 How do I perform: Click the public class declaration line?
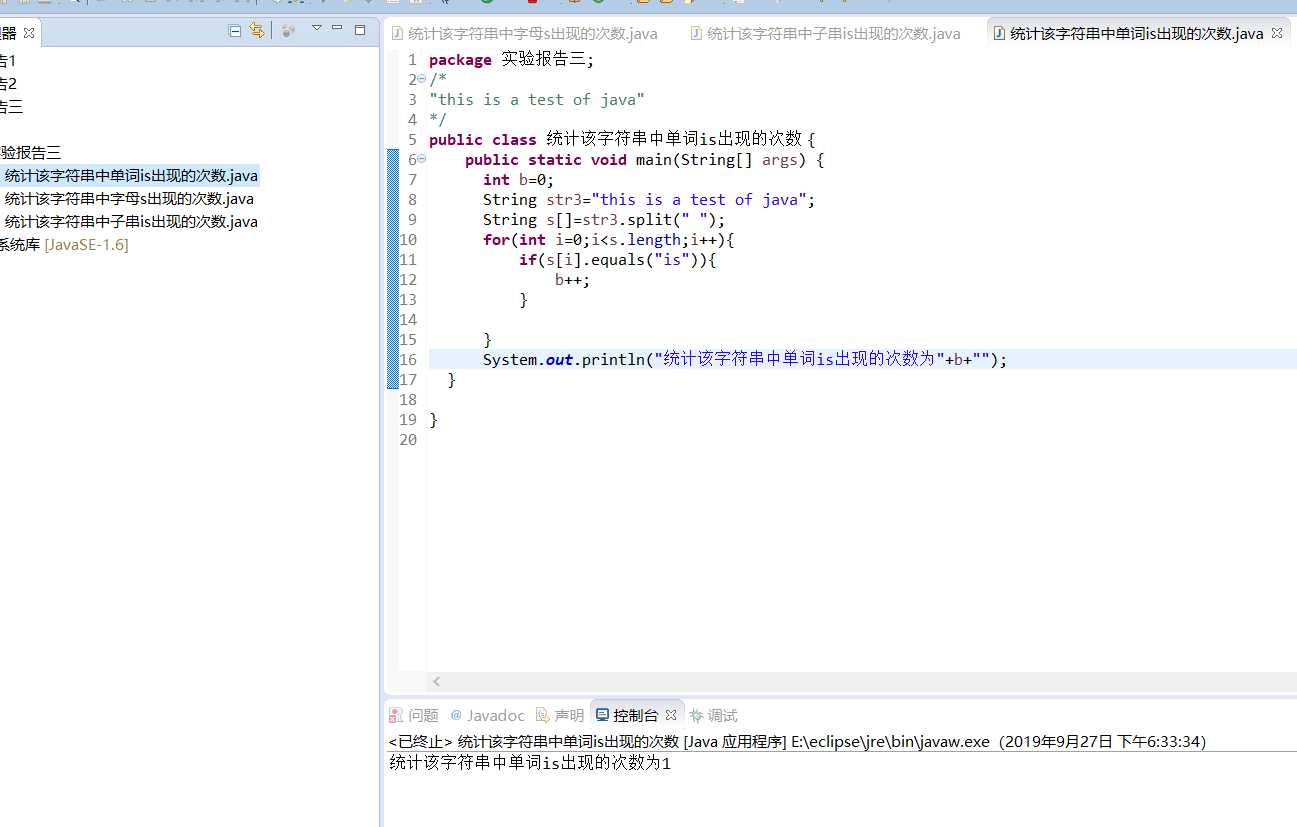[x=623, y=140]
